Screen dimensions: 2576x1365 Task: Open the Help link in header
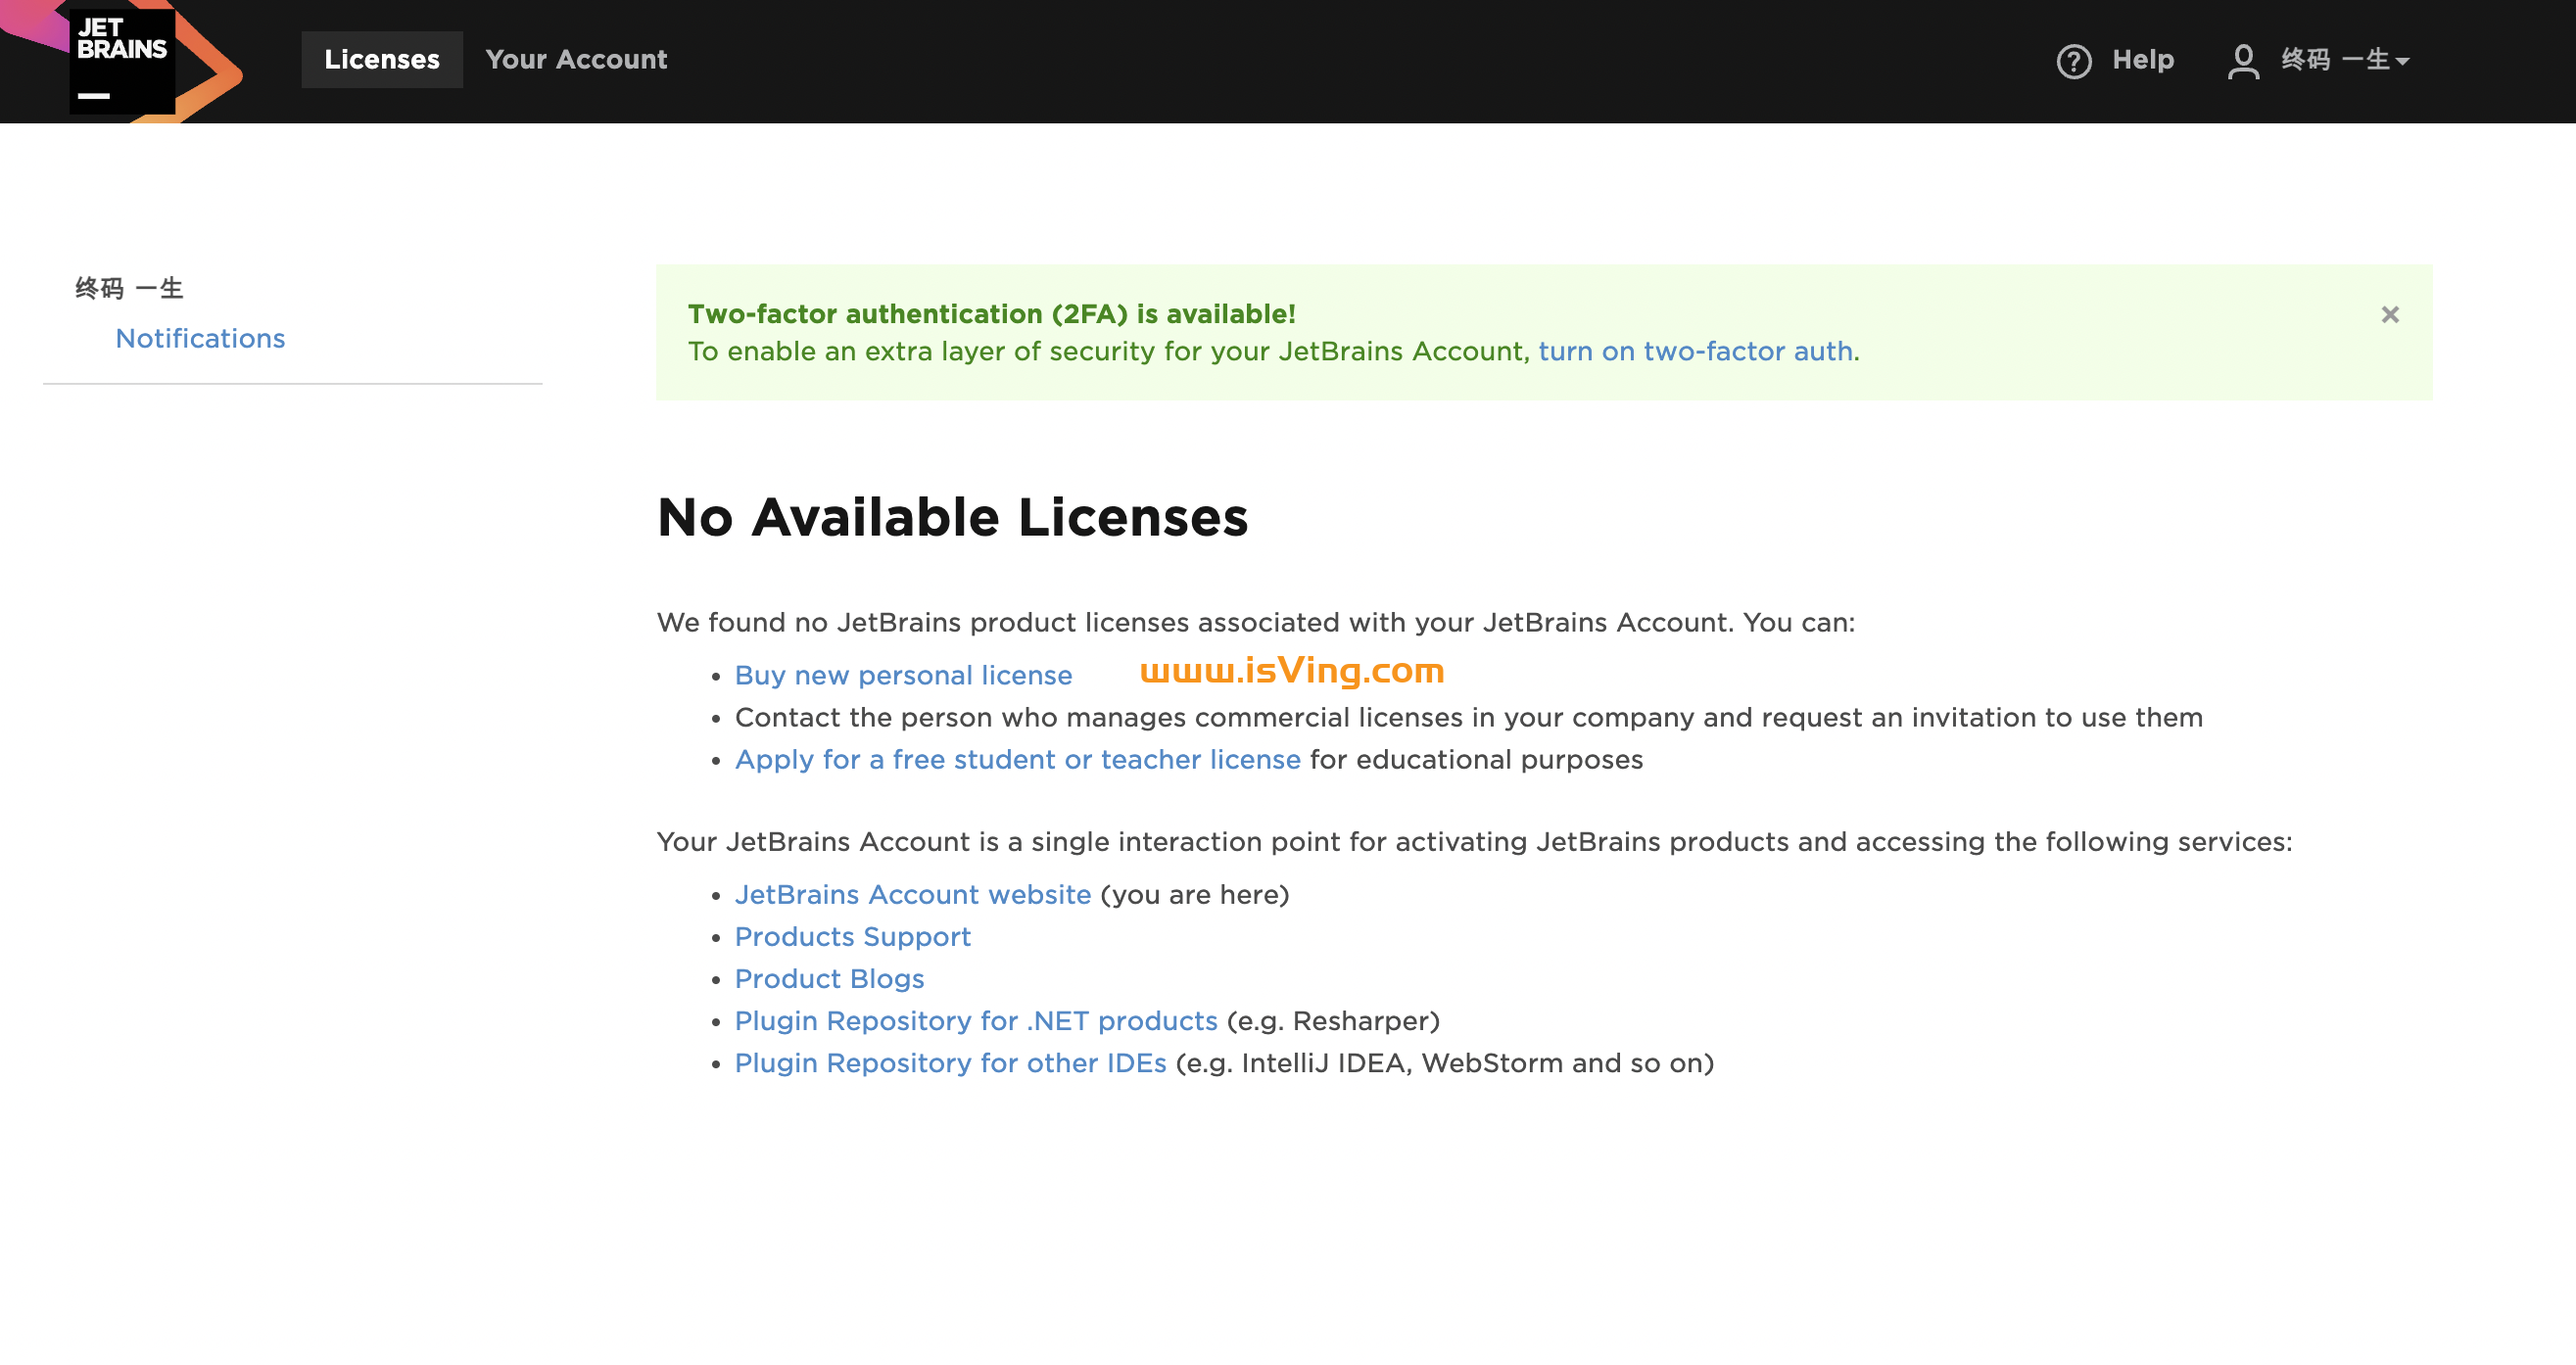[x=2142, y=60]
